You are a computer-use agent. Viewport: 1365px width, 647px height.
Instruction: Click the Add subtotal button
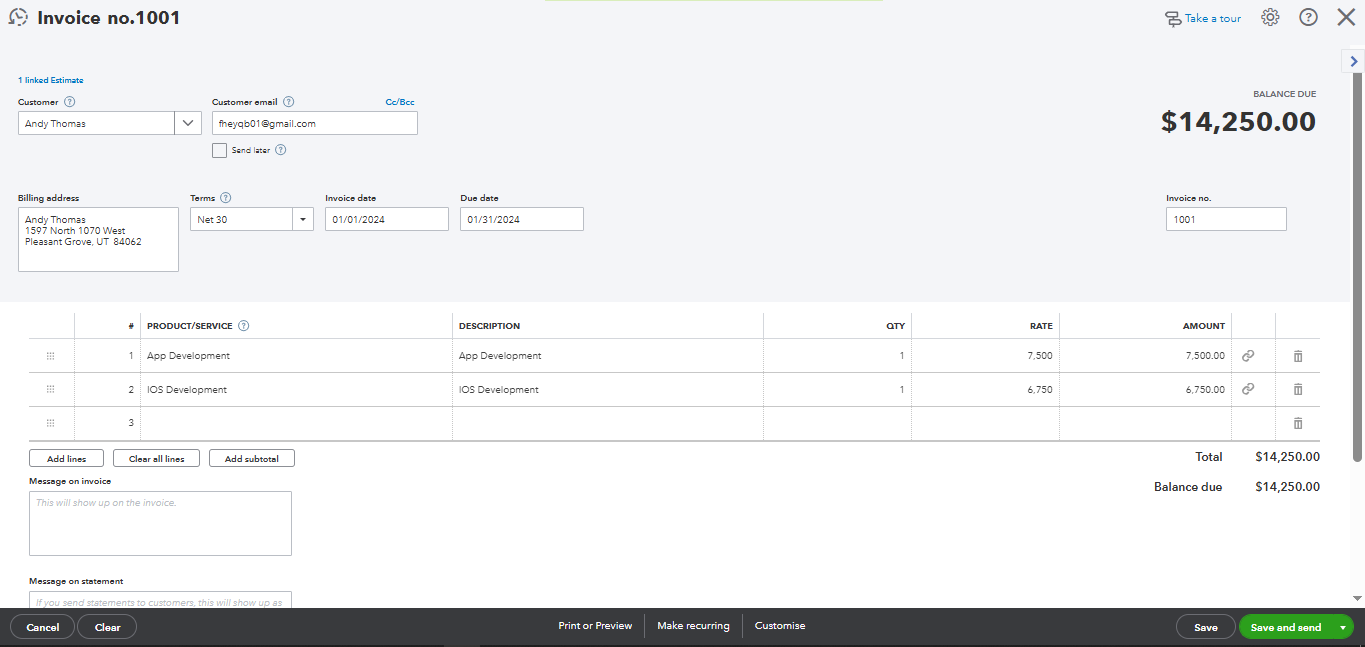tap(252, 459)
